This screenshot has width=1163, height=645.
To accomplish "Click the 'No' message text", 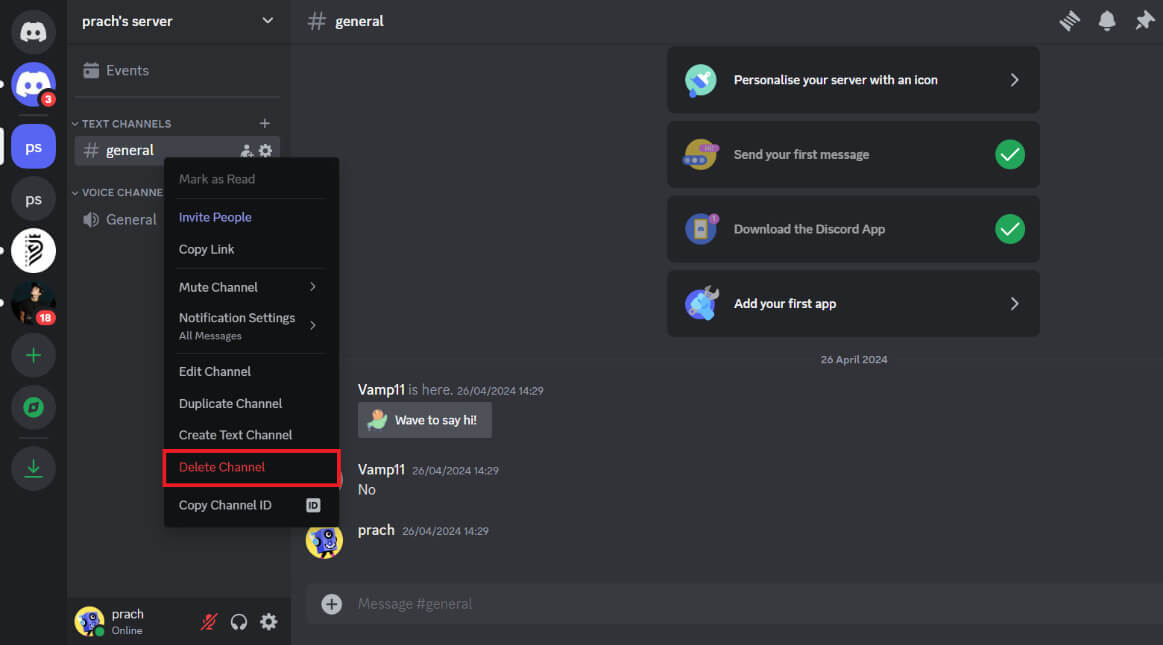I will [x=366, y=490].
